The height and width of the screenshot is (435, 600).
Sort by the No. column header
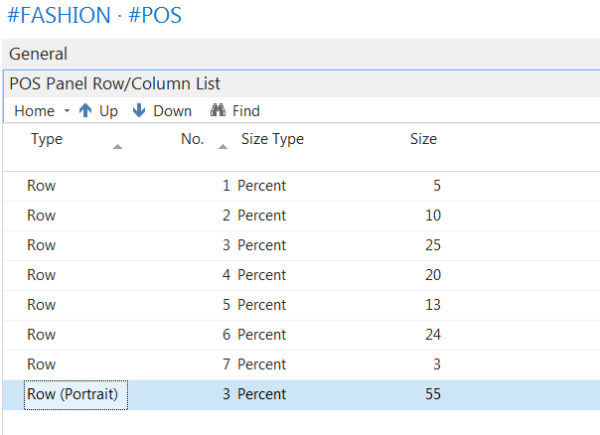click(192, 140)
